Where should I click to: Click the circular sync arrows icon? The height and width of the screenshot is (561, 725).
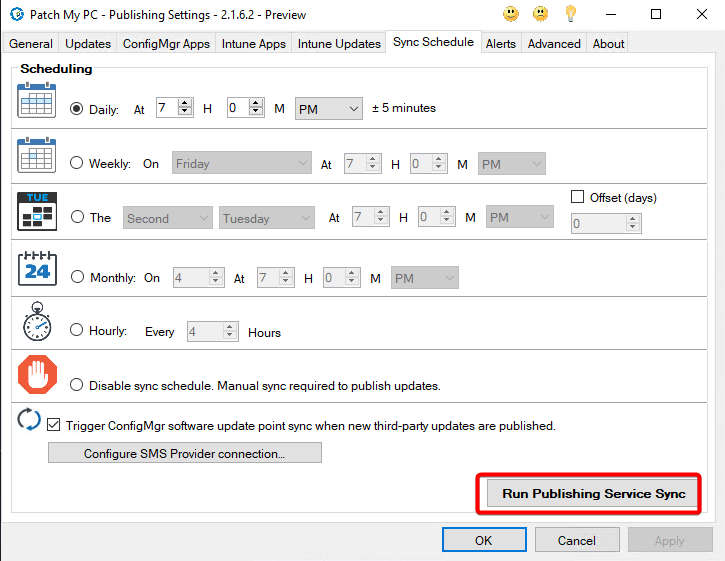pyautogui.click(x=29, y=419)
